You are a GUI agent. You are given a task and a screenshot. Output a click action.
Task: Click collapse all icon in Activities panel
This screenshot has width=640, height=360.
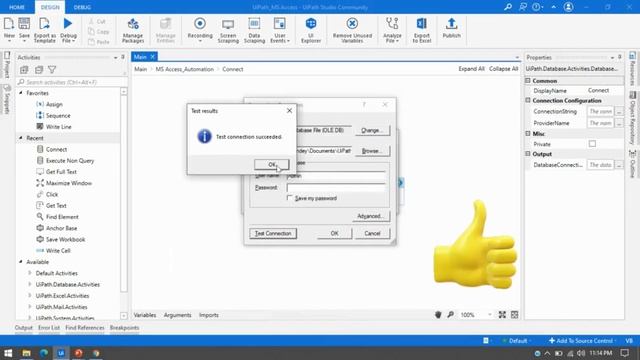click(x=39, y=70)
